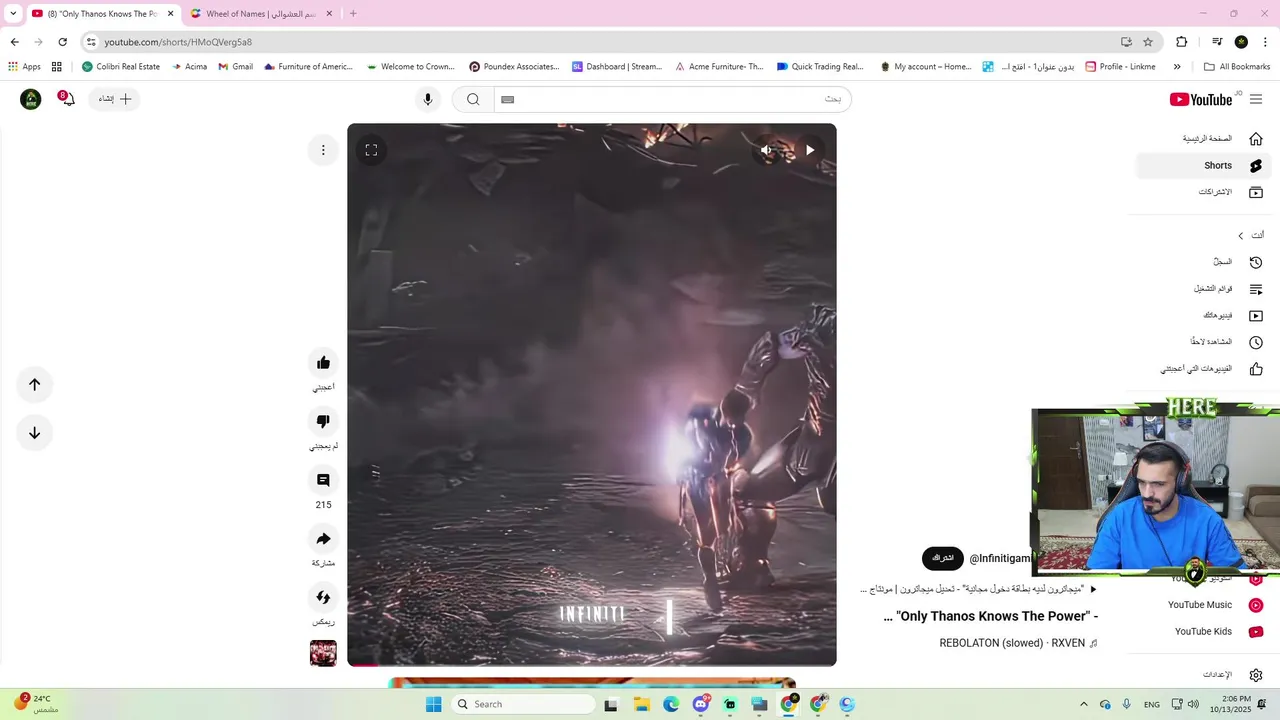1280x720 pixels.
Task: Enter fullscreen on the short
Action: click(x=371, y=150)
